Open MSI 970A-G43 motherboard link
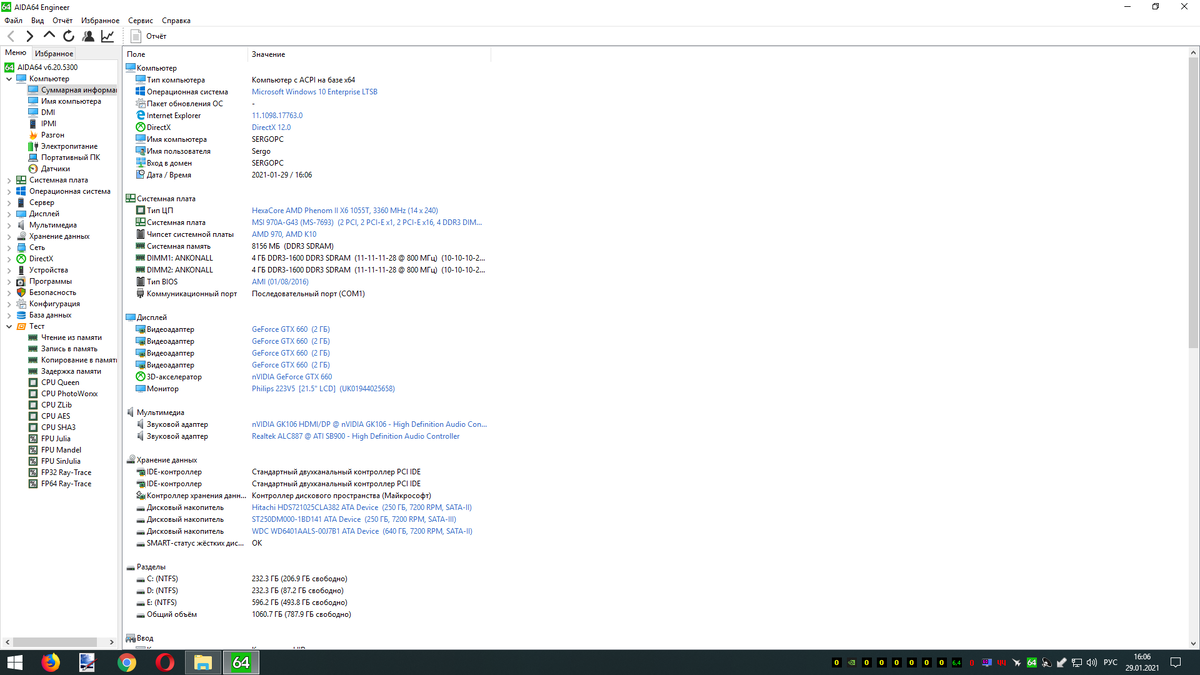The width and height of the screenshot is (1200, 675). 367,222
